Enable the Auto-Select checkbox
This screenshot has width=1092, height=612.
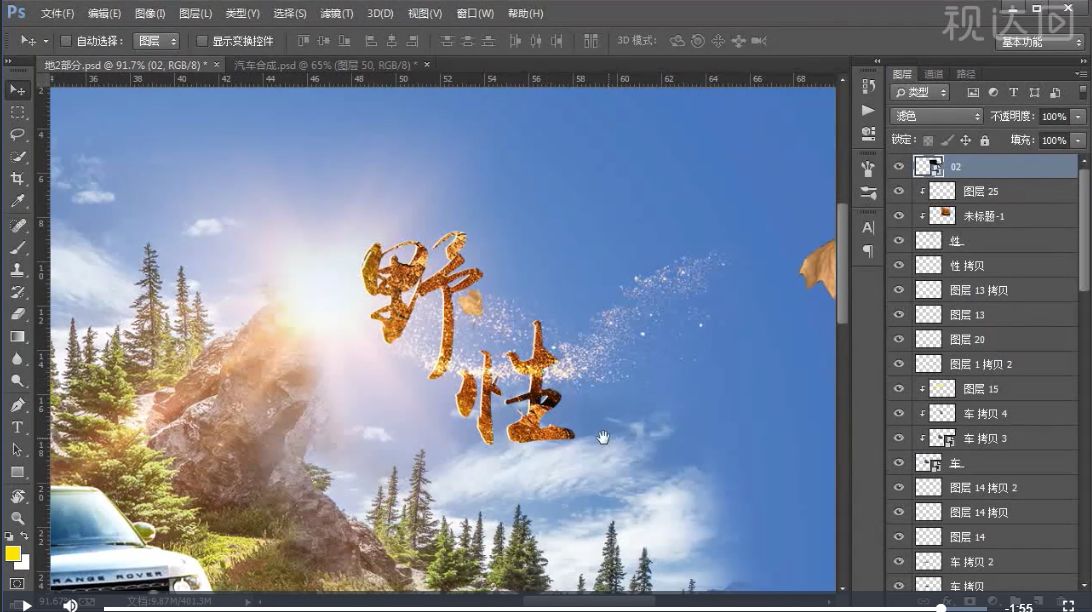(66, 41)
